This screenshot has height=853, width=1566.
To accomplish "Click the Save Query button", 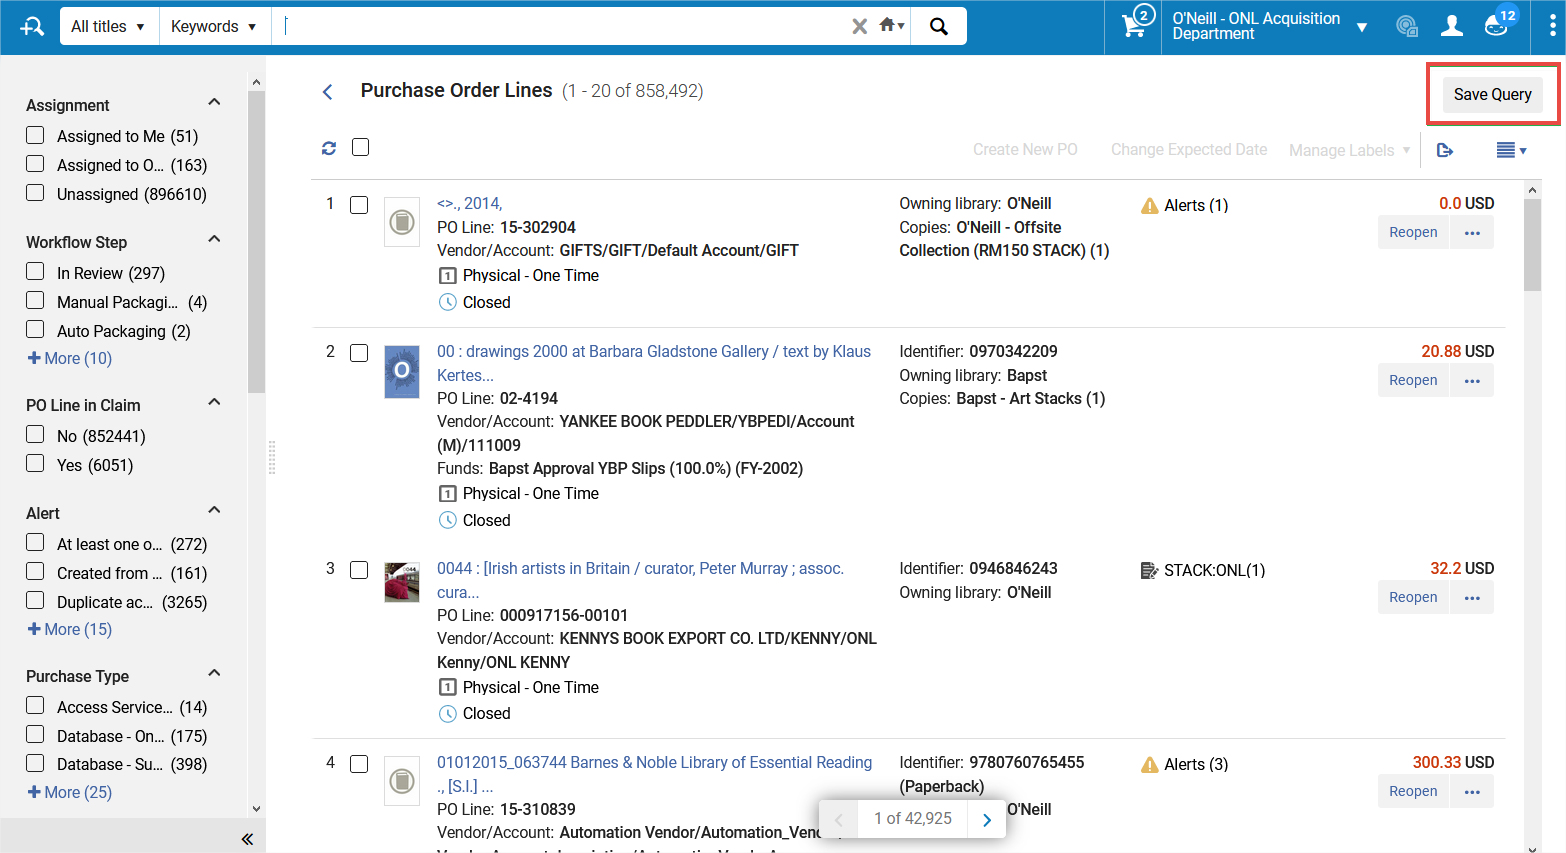I will click(1492, 94).
